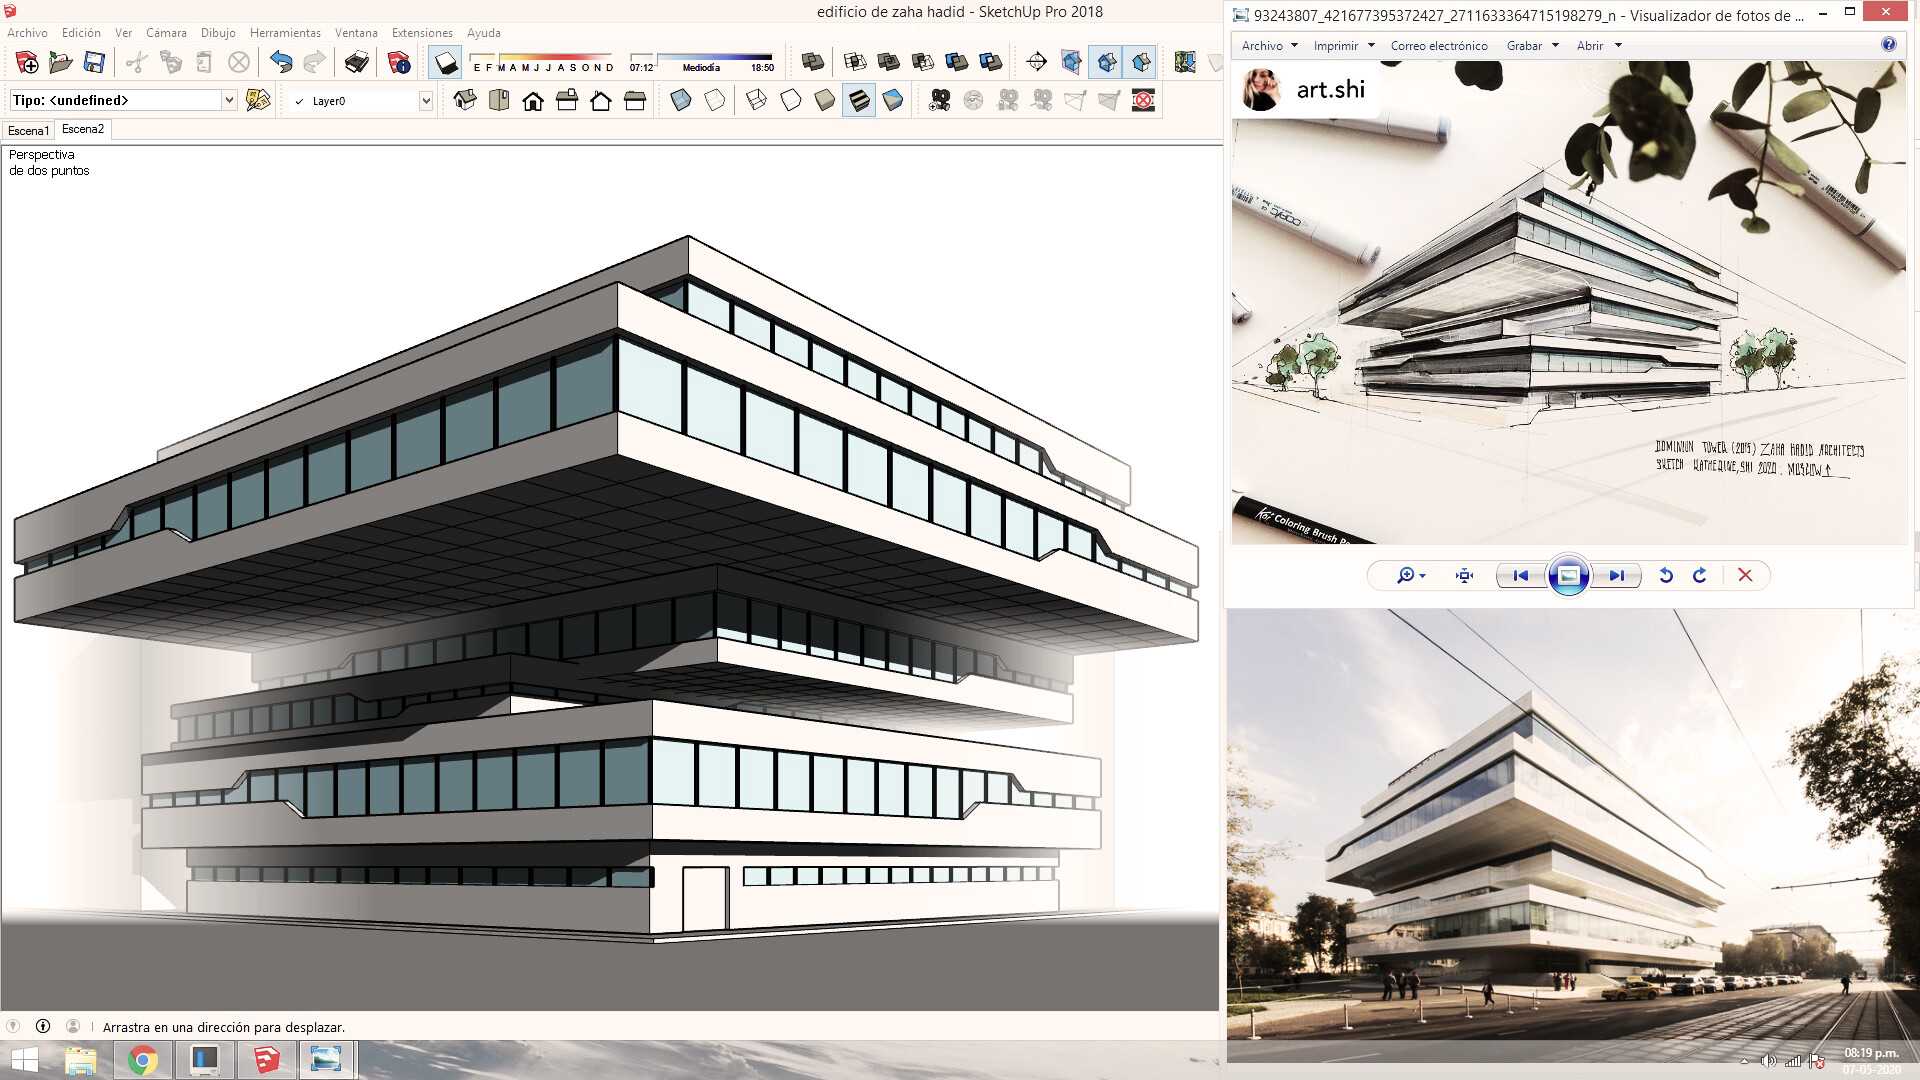1920x1080 pixels.
Task: Select the Iso standard view icon
Action: coord(464,100)
